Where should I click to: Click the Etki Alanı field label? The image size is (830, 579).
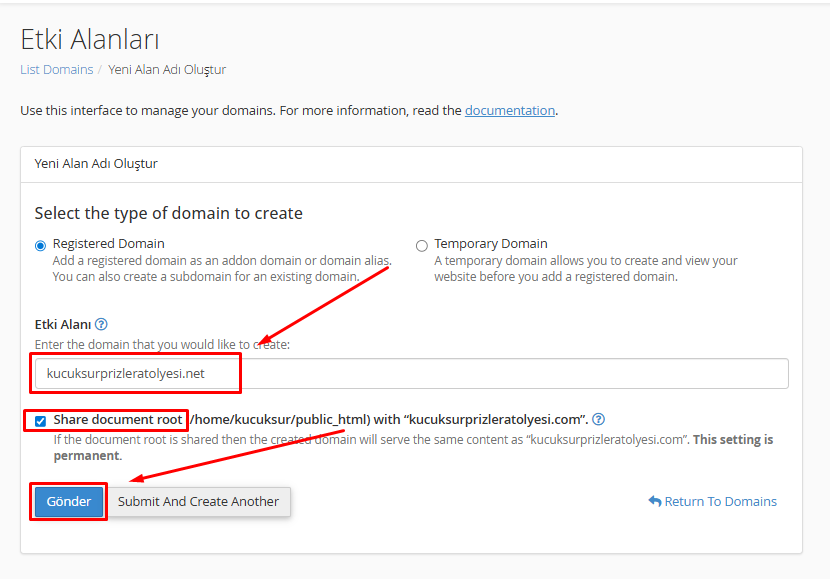coord(63,324)
